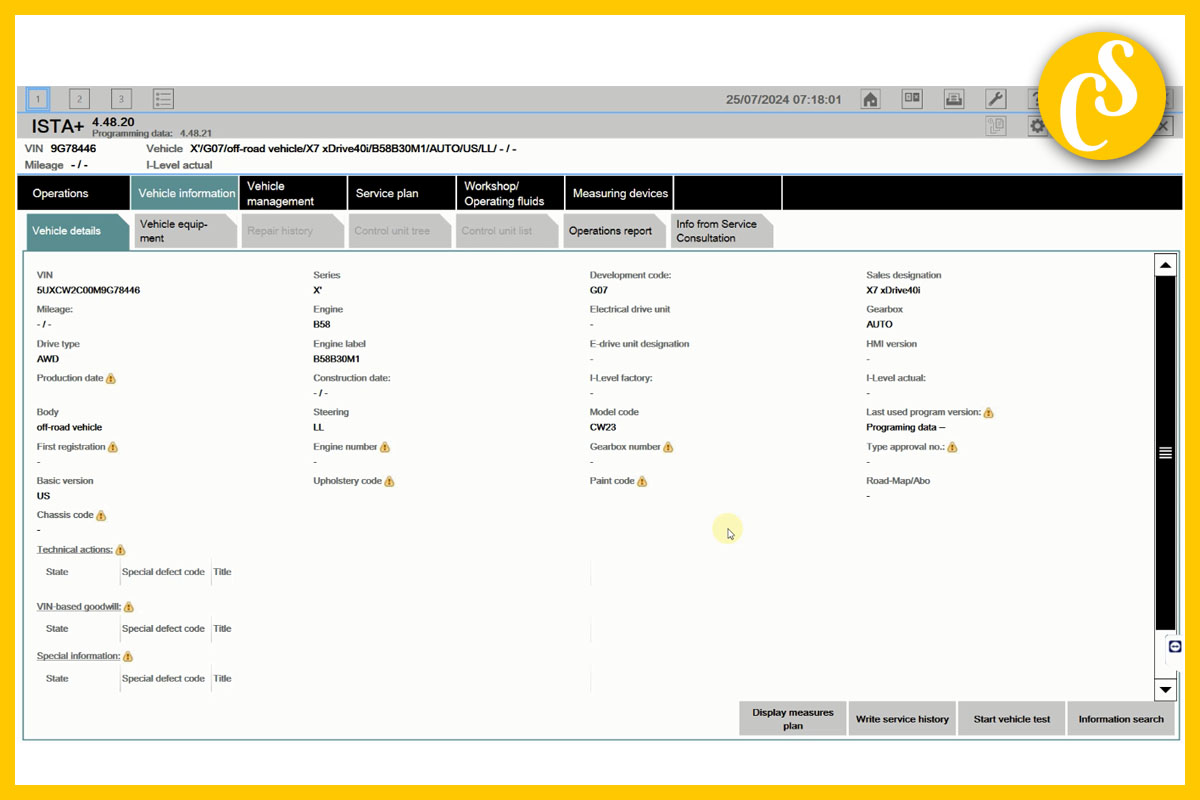This screenshot has height=800, width=1200.
Task: Click the wrench tools icon
Action: 996,99
